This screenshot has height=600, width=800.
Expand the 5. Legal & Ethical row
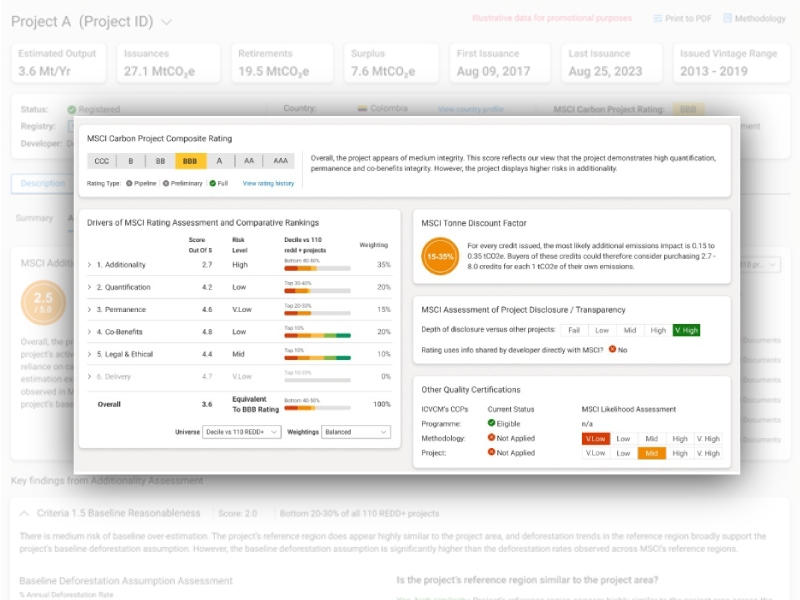point(89,354)
